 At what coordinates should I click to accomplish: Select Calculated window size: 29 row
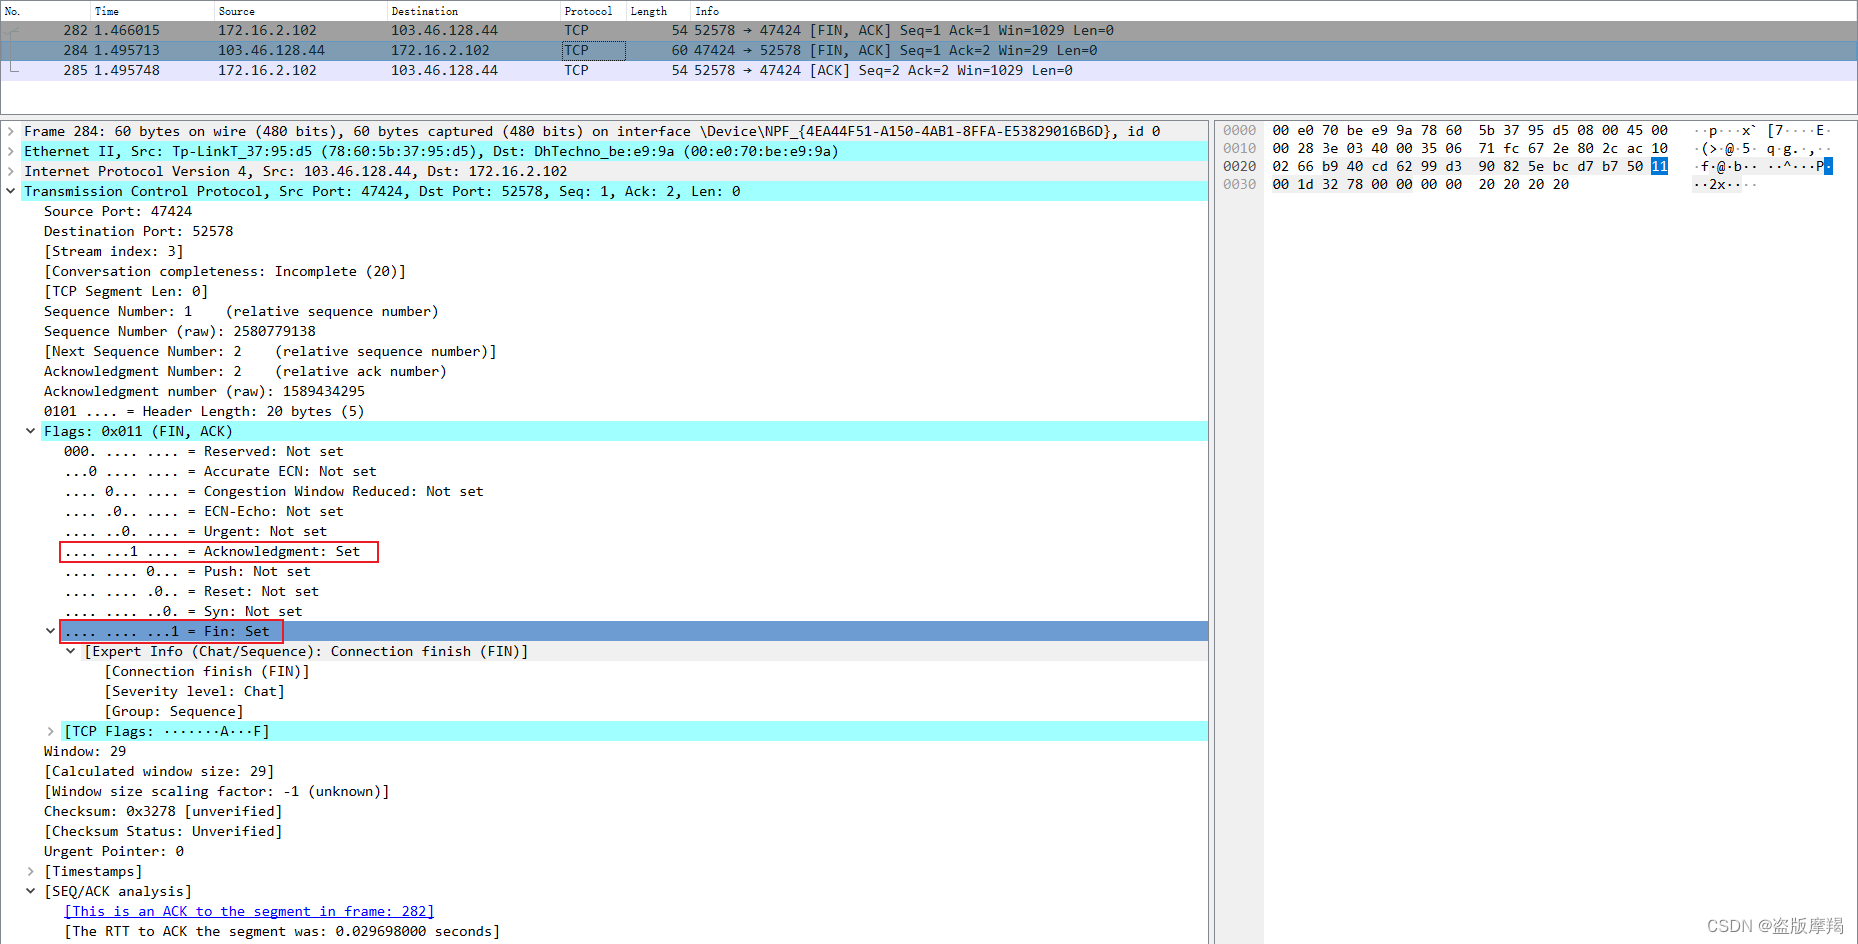coord(159,771)
